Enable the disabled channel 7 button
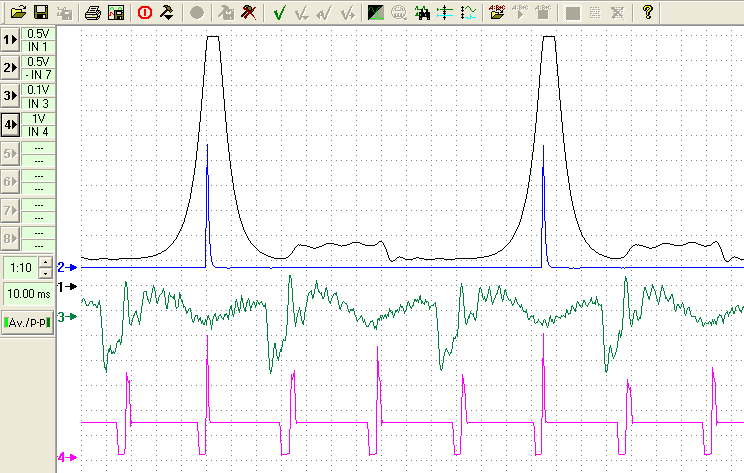Screen dimensions: 744x473 point(10,210)
